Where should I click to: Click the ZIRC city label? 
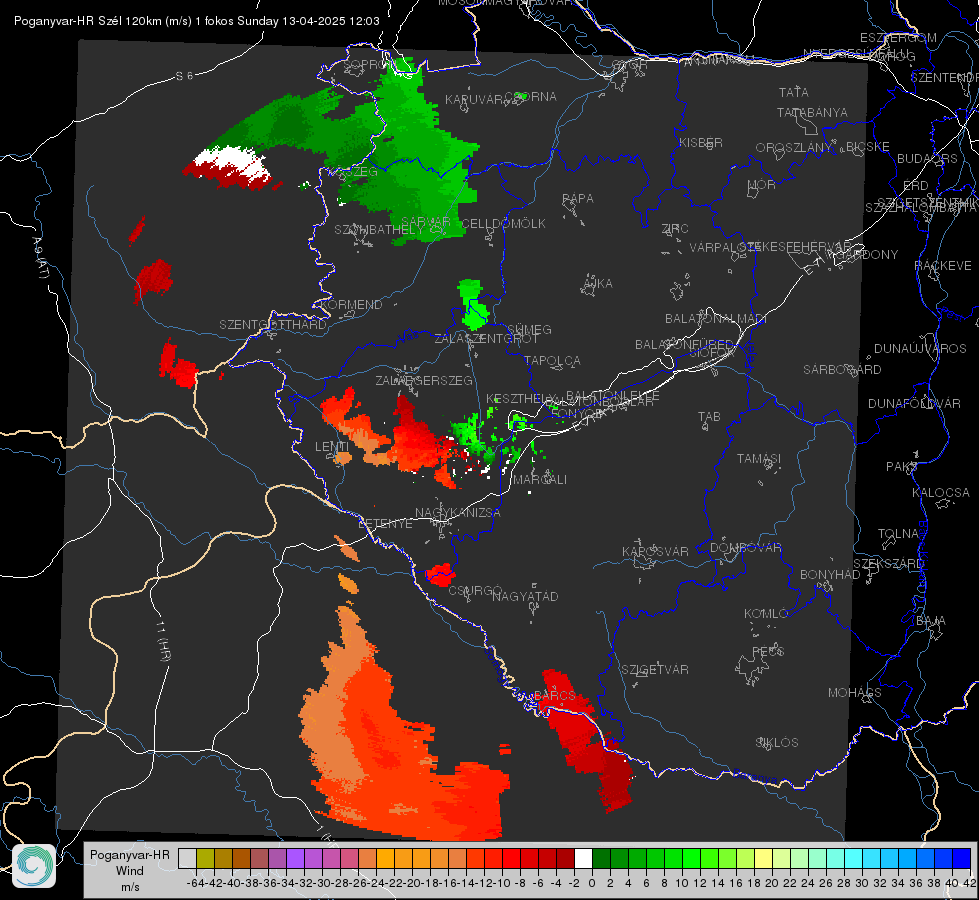675,229
